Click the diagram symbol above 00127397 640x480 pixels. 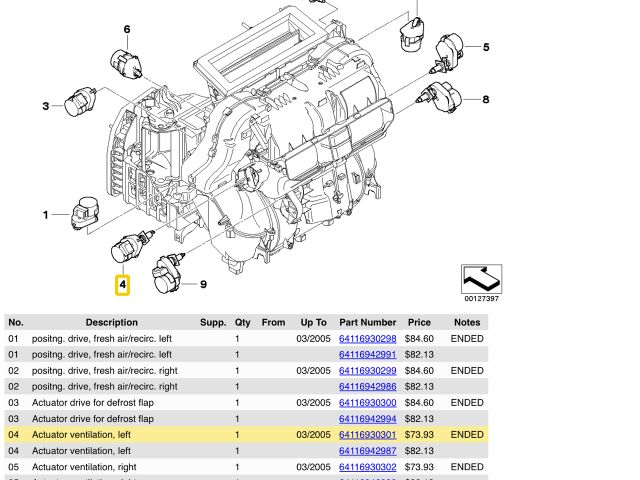coord(481,278)
